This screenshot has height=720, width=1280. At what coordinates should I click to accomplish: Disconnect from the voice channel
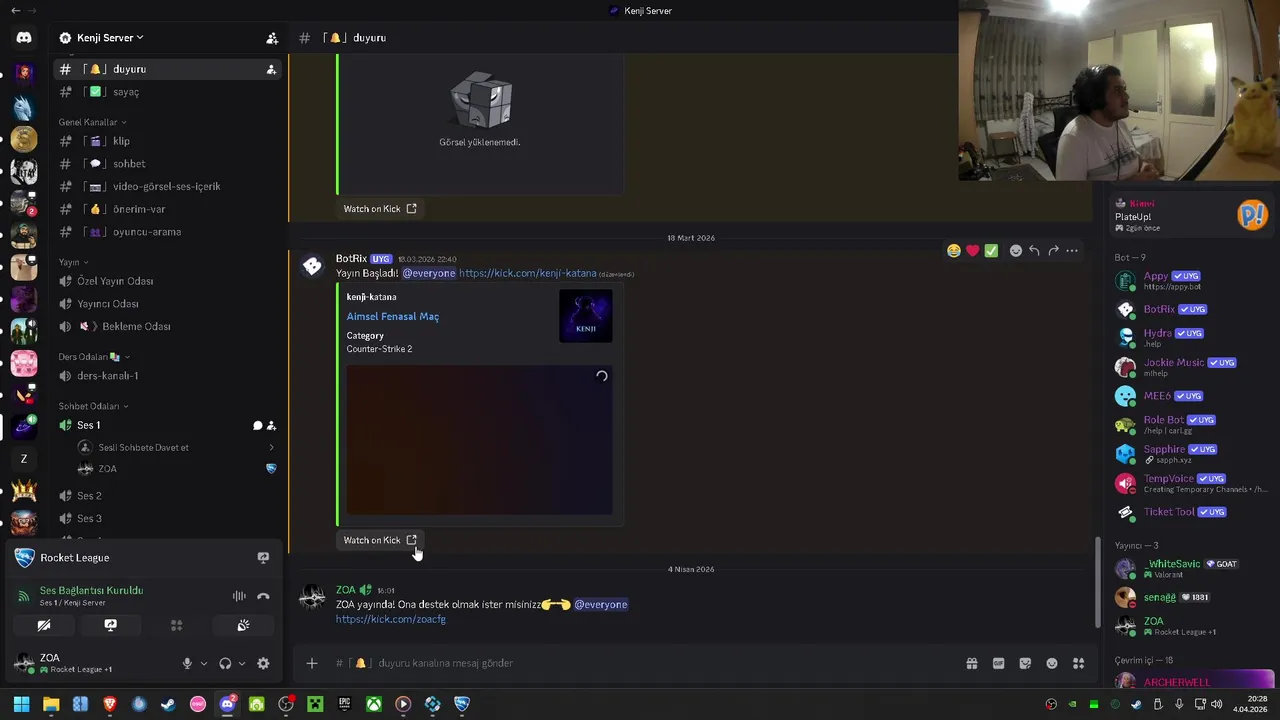coord(263,596)
